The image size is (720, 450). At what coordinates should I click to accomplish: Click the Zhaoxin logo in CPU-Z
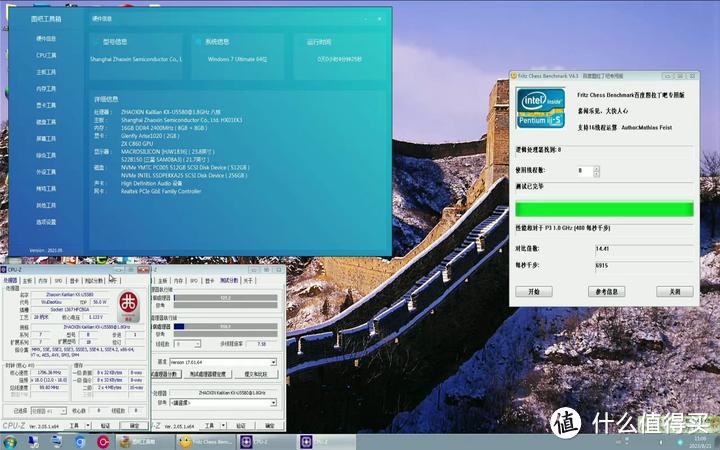coord(129,302)
